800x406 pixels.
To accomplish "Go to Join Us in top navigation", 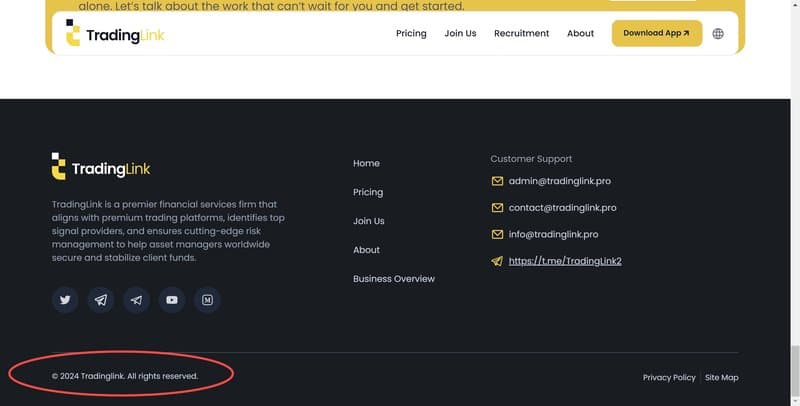I will pyautogui.click(x=460, y=33).
